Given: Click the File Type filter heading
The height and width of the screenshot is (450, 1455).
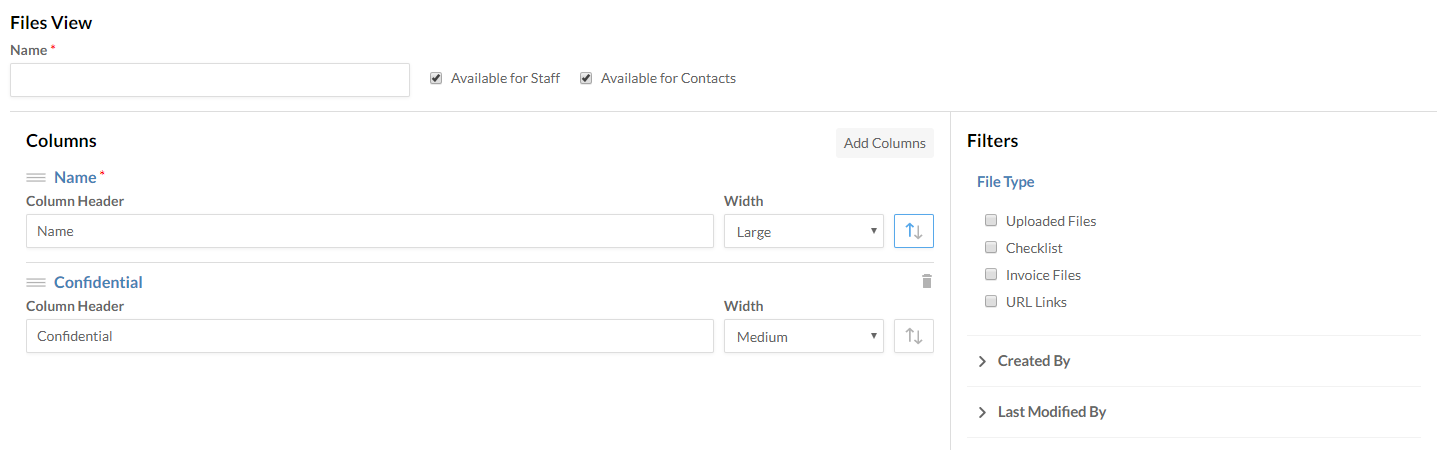Looking at the screenshot, I should (1005, 182).
